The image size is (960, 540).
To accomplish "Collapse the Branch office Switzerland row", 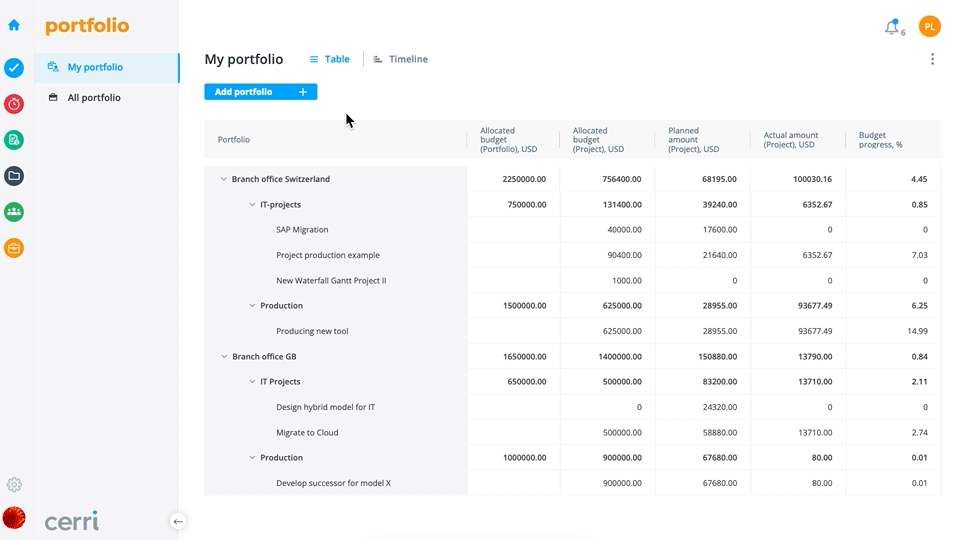I will [224, 180].
